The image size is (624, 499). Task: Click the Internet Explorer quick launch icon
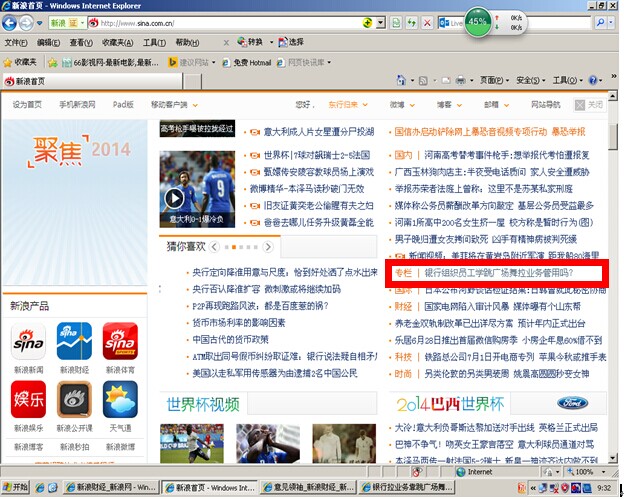40,487
